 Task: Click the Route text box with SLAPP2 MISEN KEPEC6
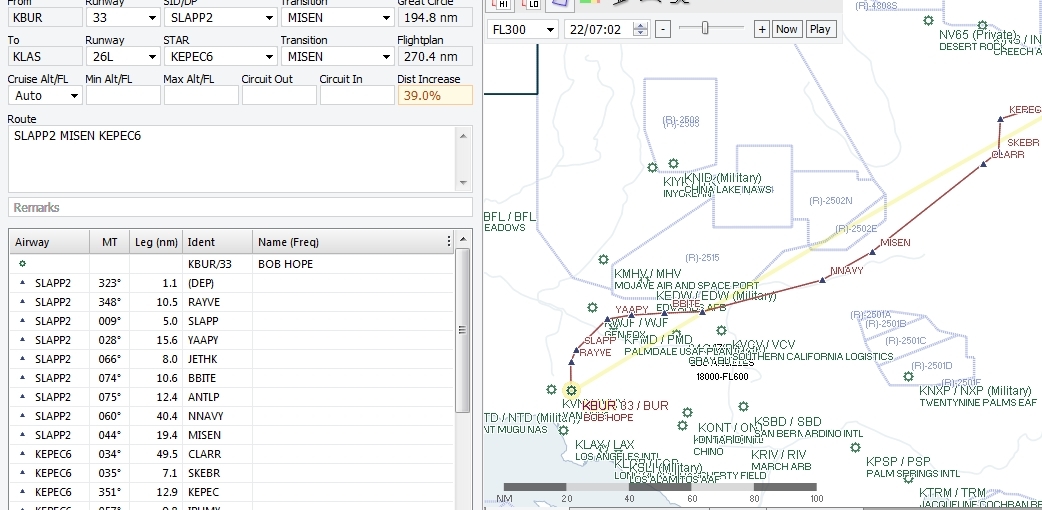(x=233, y=159)
